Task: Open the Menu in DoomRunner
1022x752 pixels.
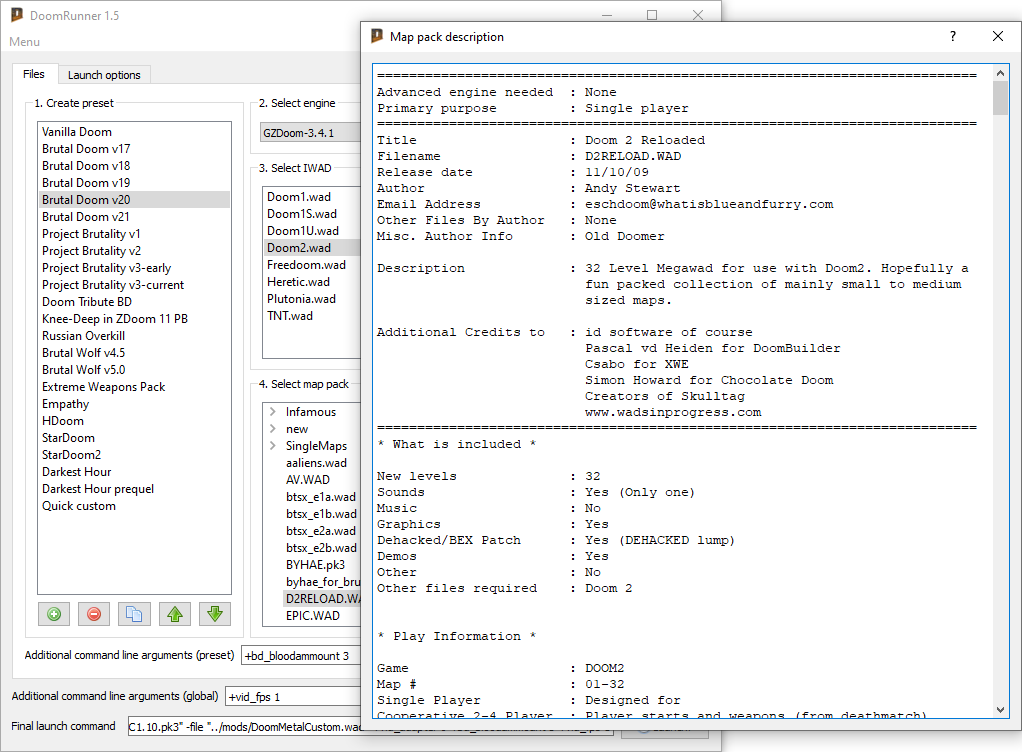Action: tap(25, 42)
